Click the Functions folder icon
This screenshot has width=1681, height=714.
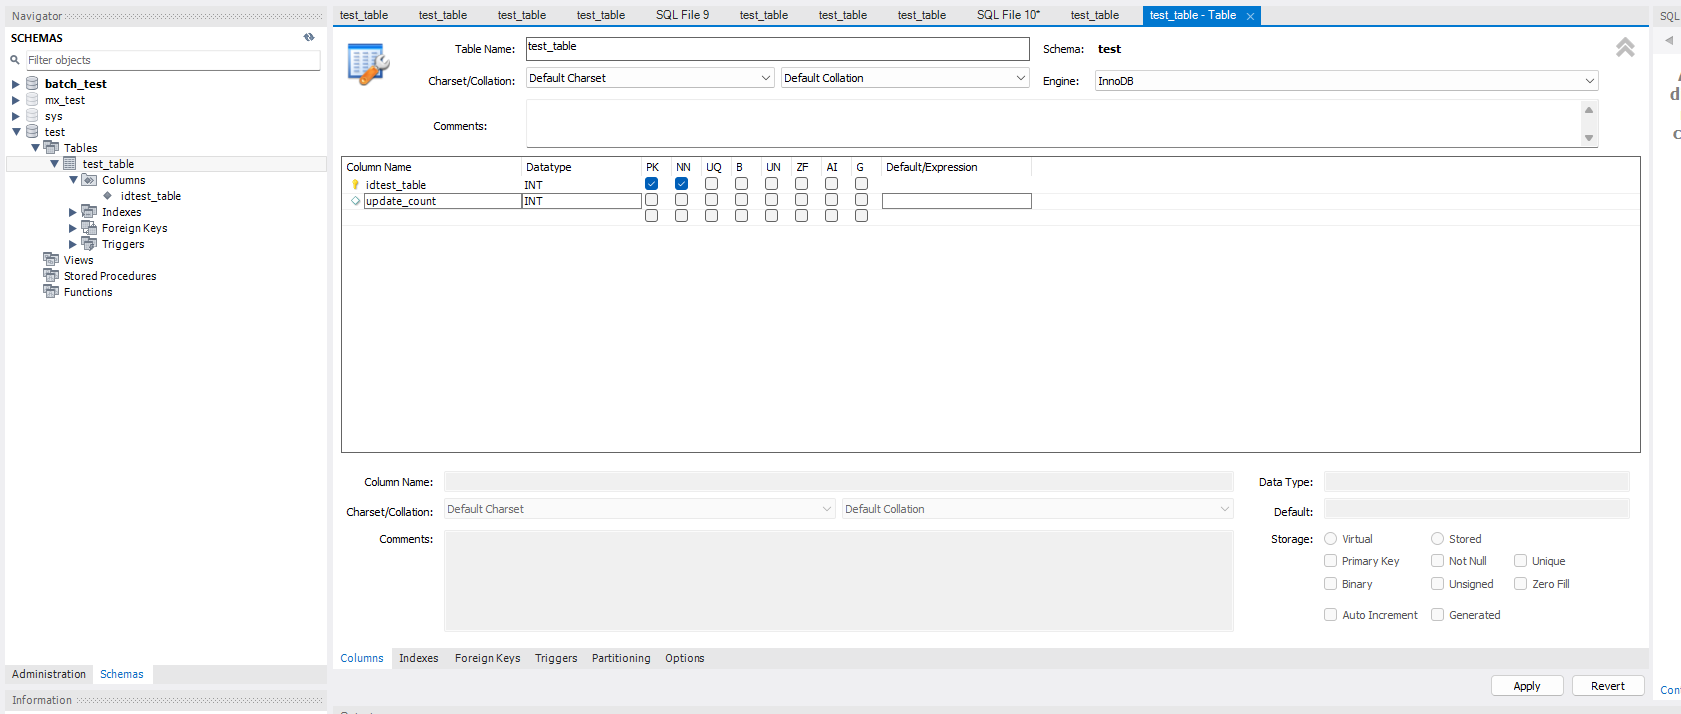click(x=51, y=292)
